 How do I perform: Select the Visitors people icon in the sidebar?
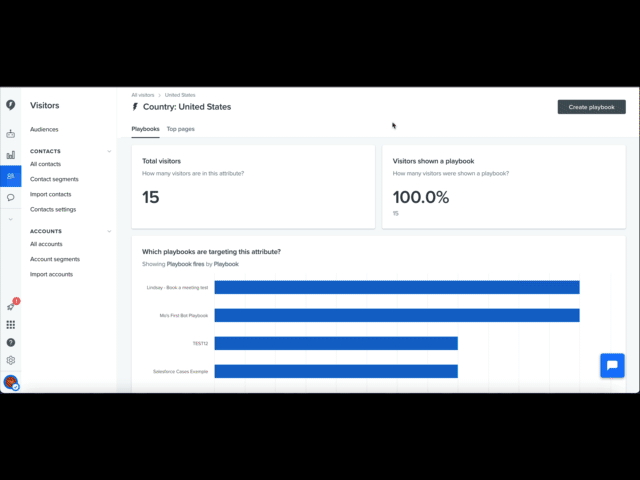(x=11, y=176)
